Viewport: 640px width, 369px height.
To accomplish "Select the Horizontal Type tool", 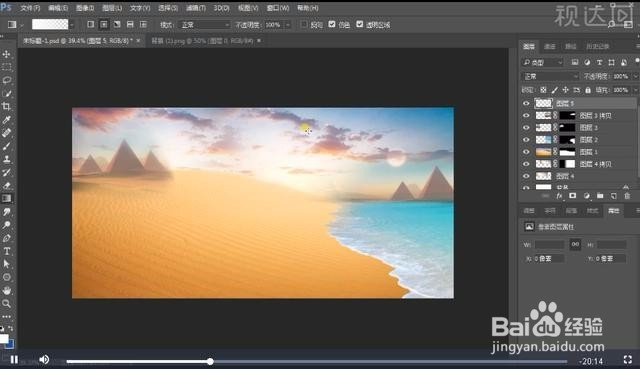I will [x=7, y=251].
